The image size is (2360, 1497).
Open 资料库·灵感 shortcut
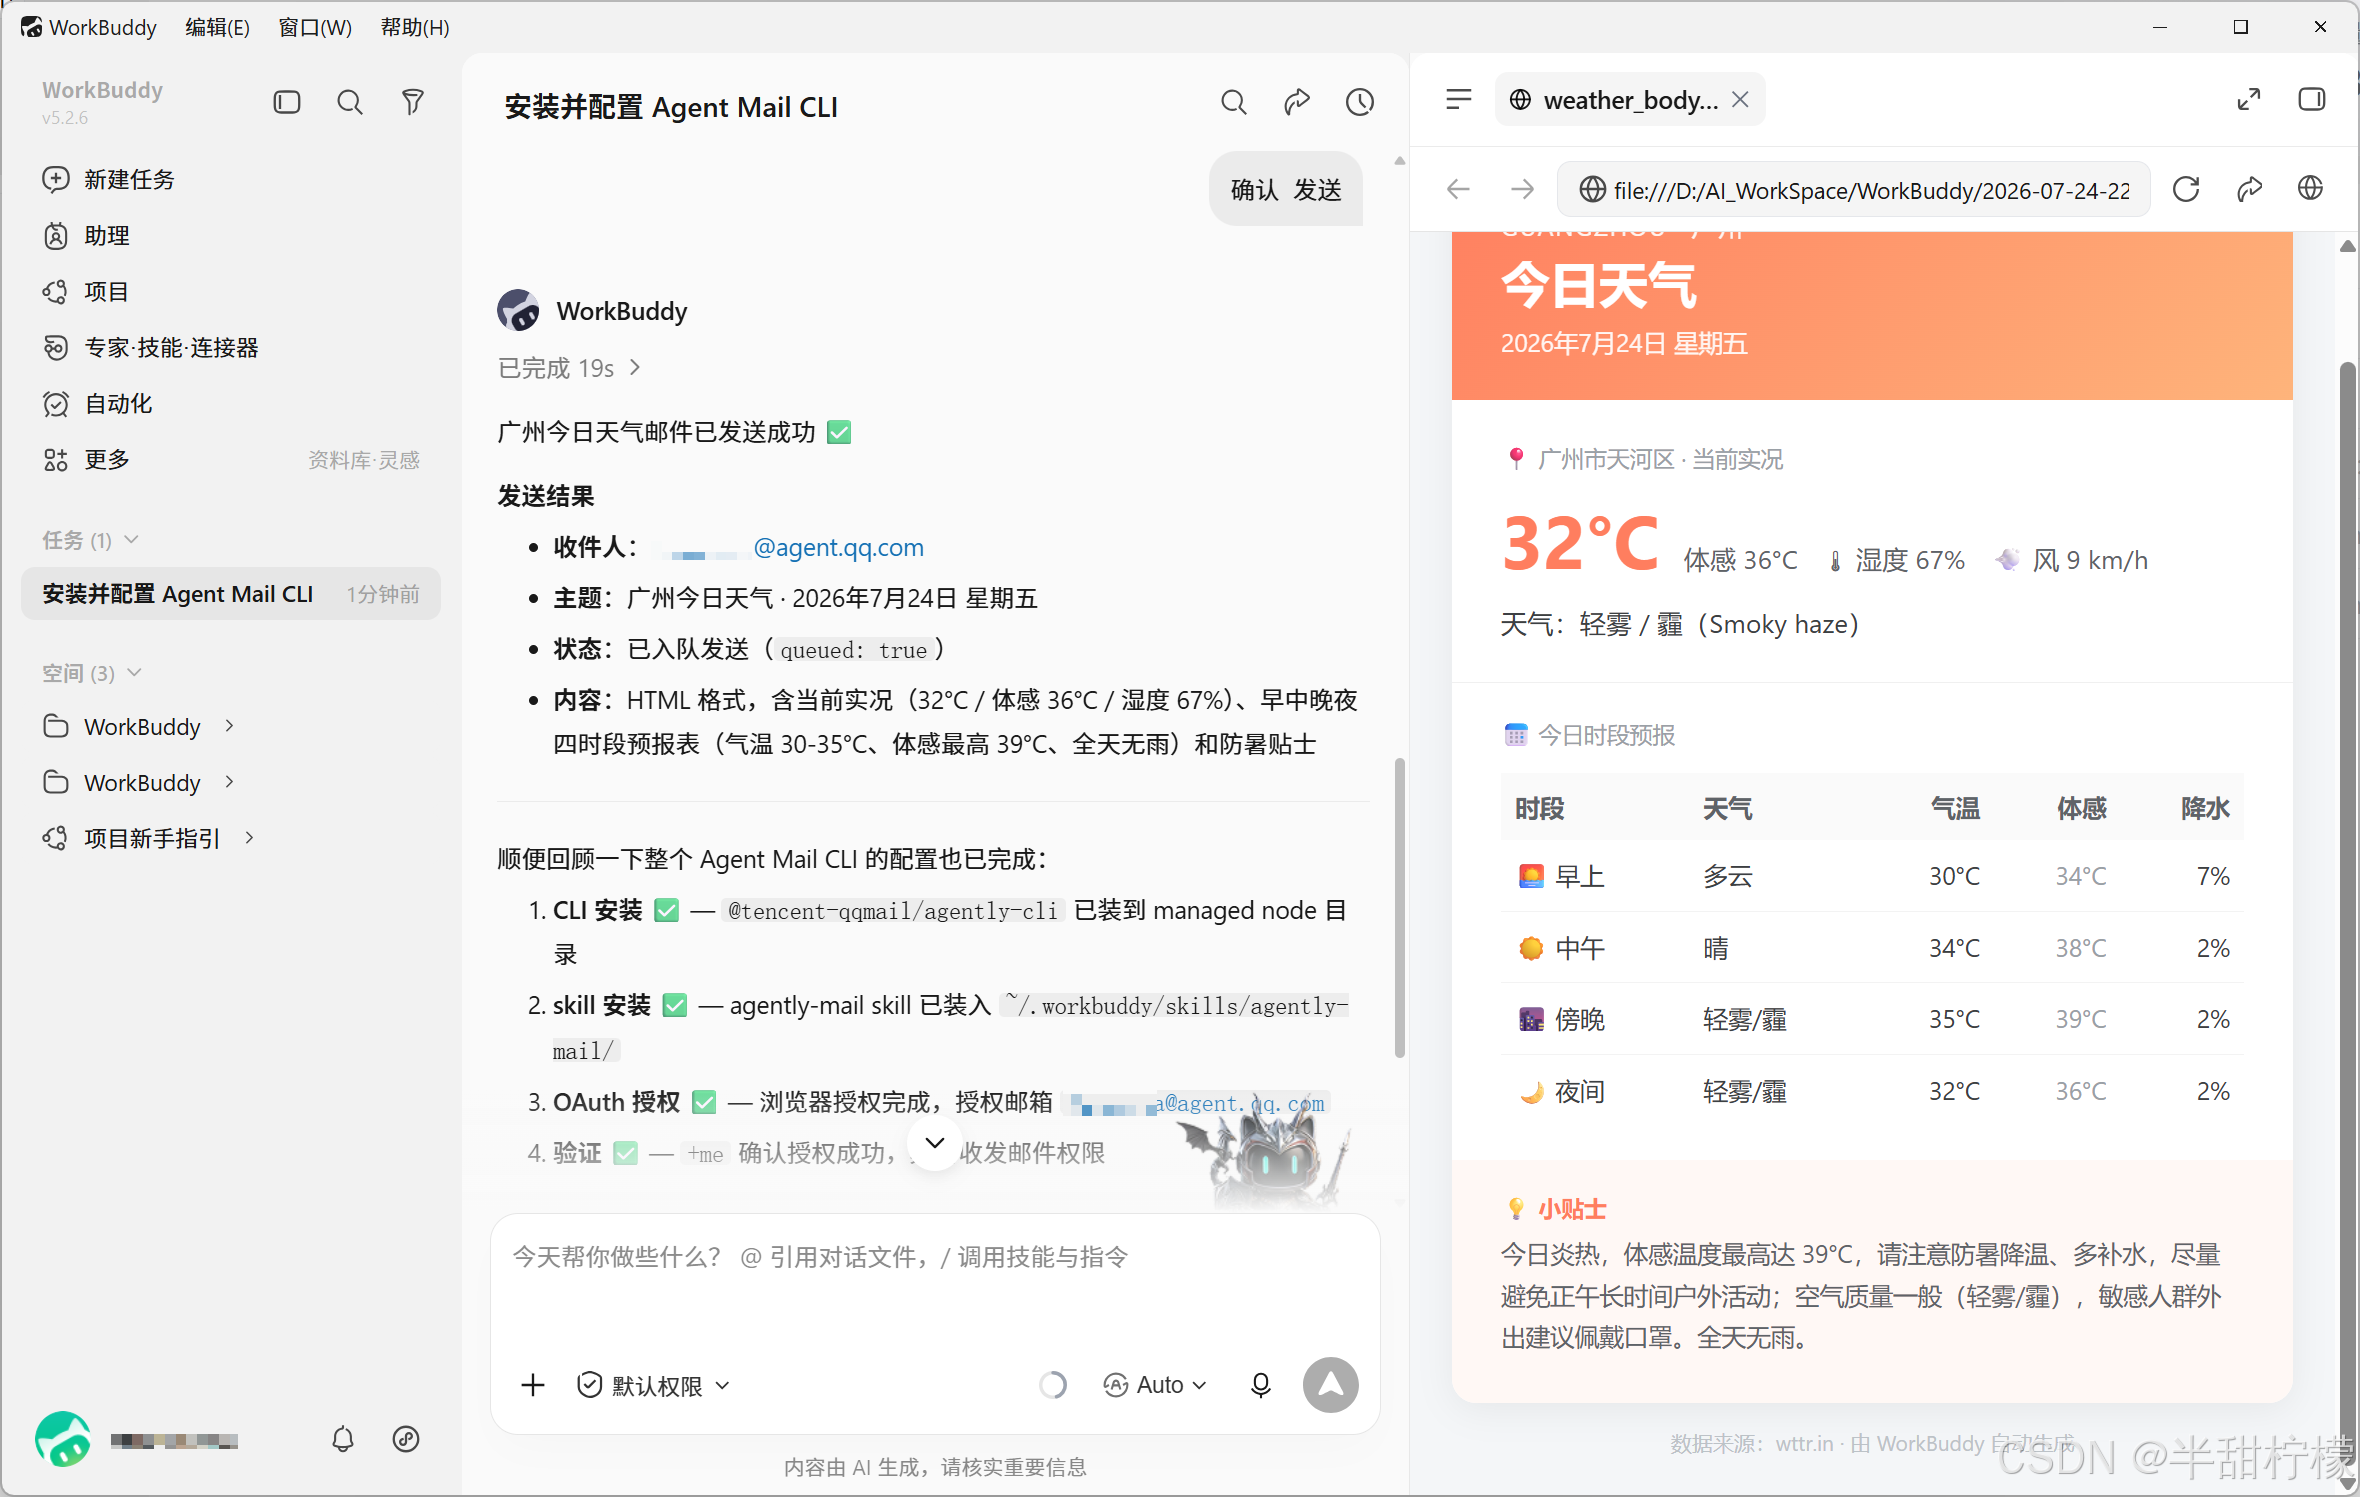tap(364, 460)
